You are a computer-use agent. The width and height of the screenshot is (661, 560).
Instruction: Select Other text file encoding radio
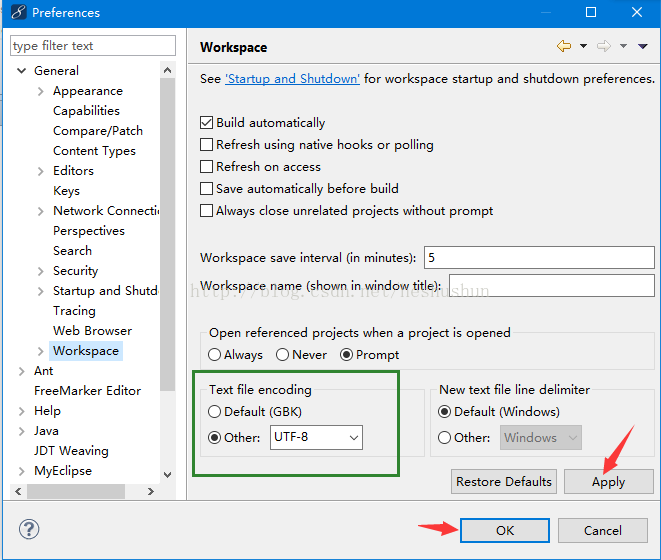[x=215, y=437]
